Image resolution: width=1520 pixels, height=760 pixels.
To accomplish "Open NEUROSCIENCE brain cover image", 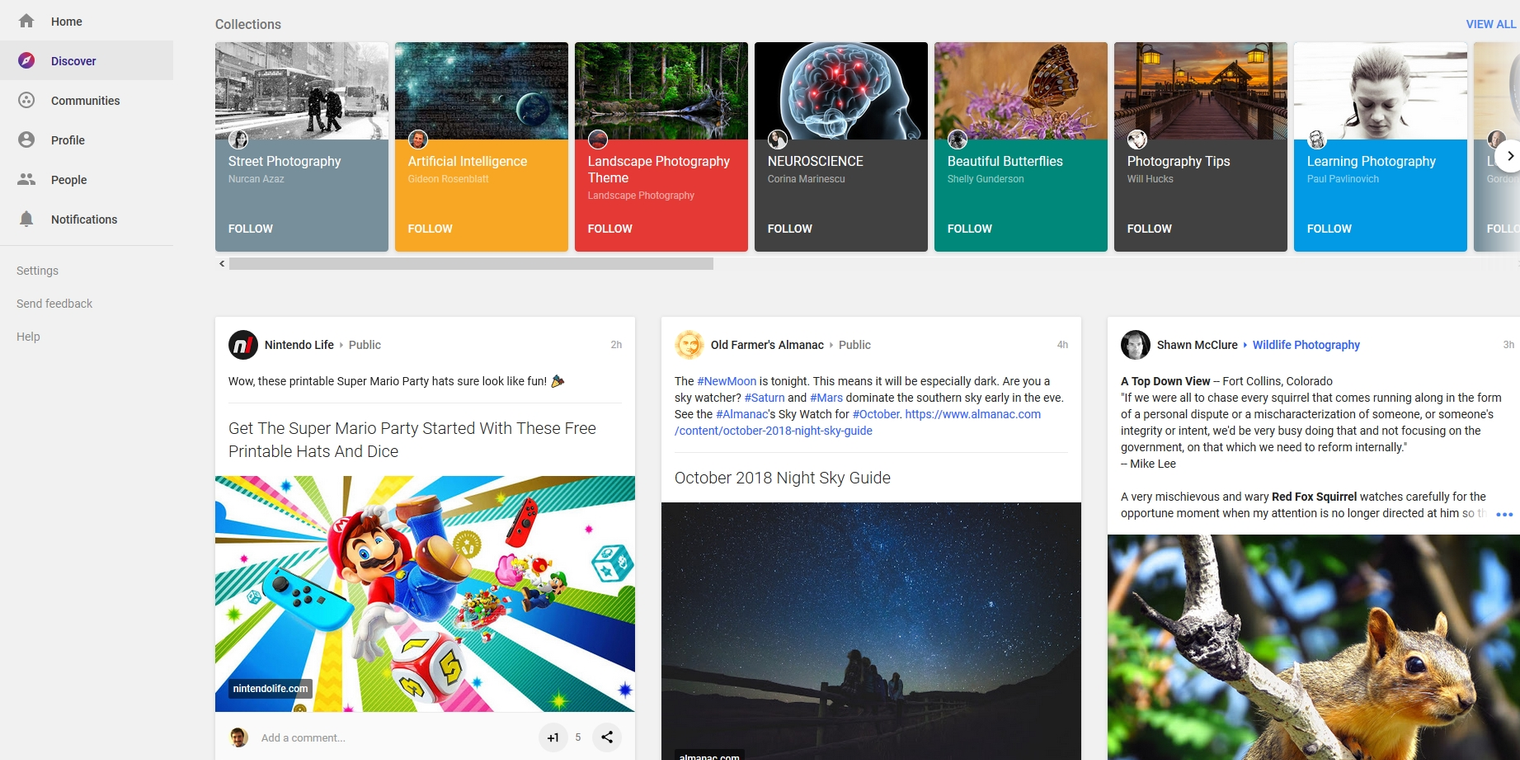I will (x=841, y=91).
